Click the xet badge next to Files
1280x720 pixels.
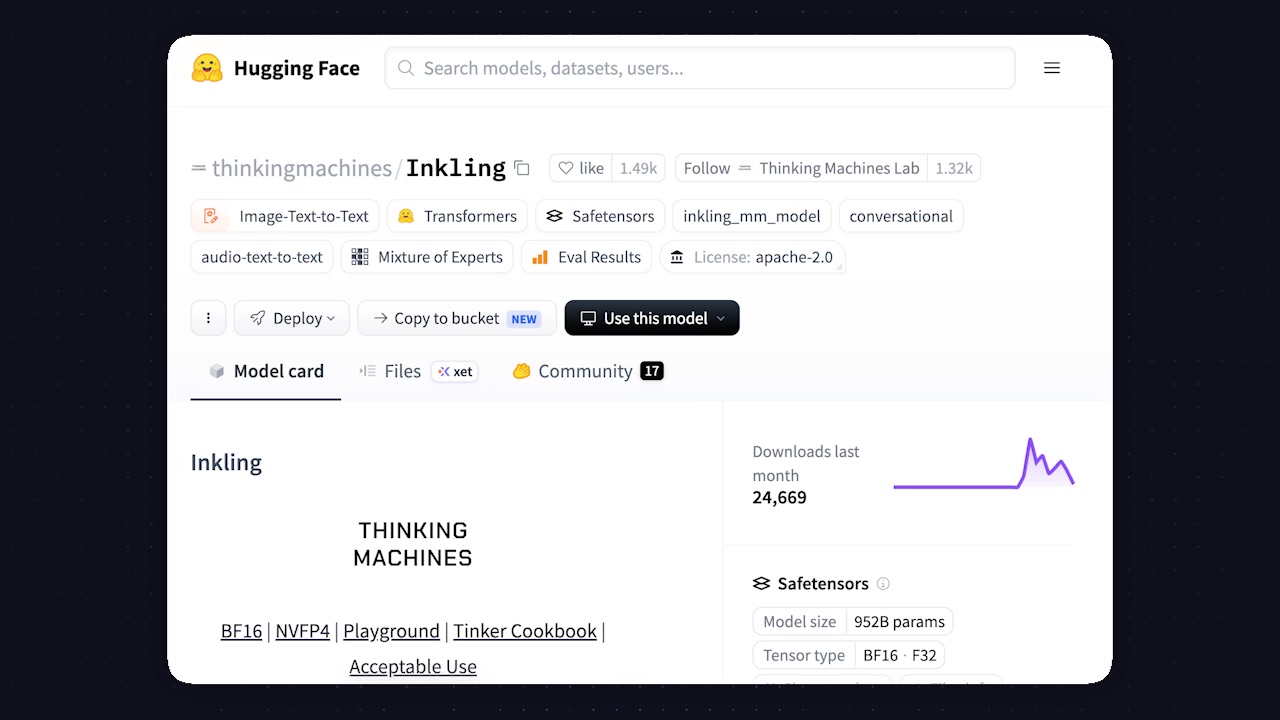455,371
